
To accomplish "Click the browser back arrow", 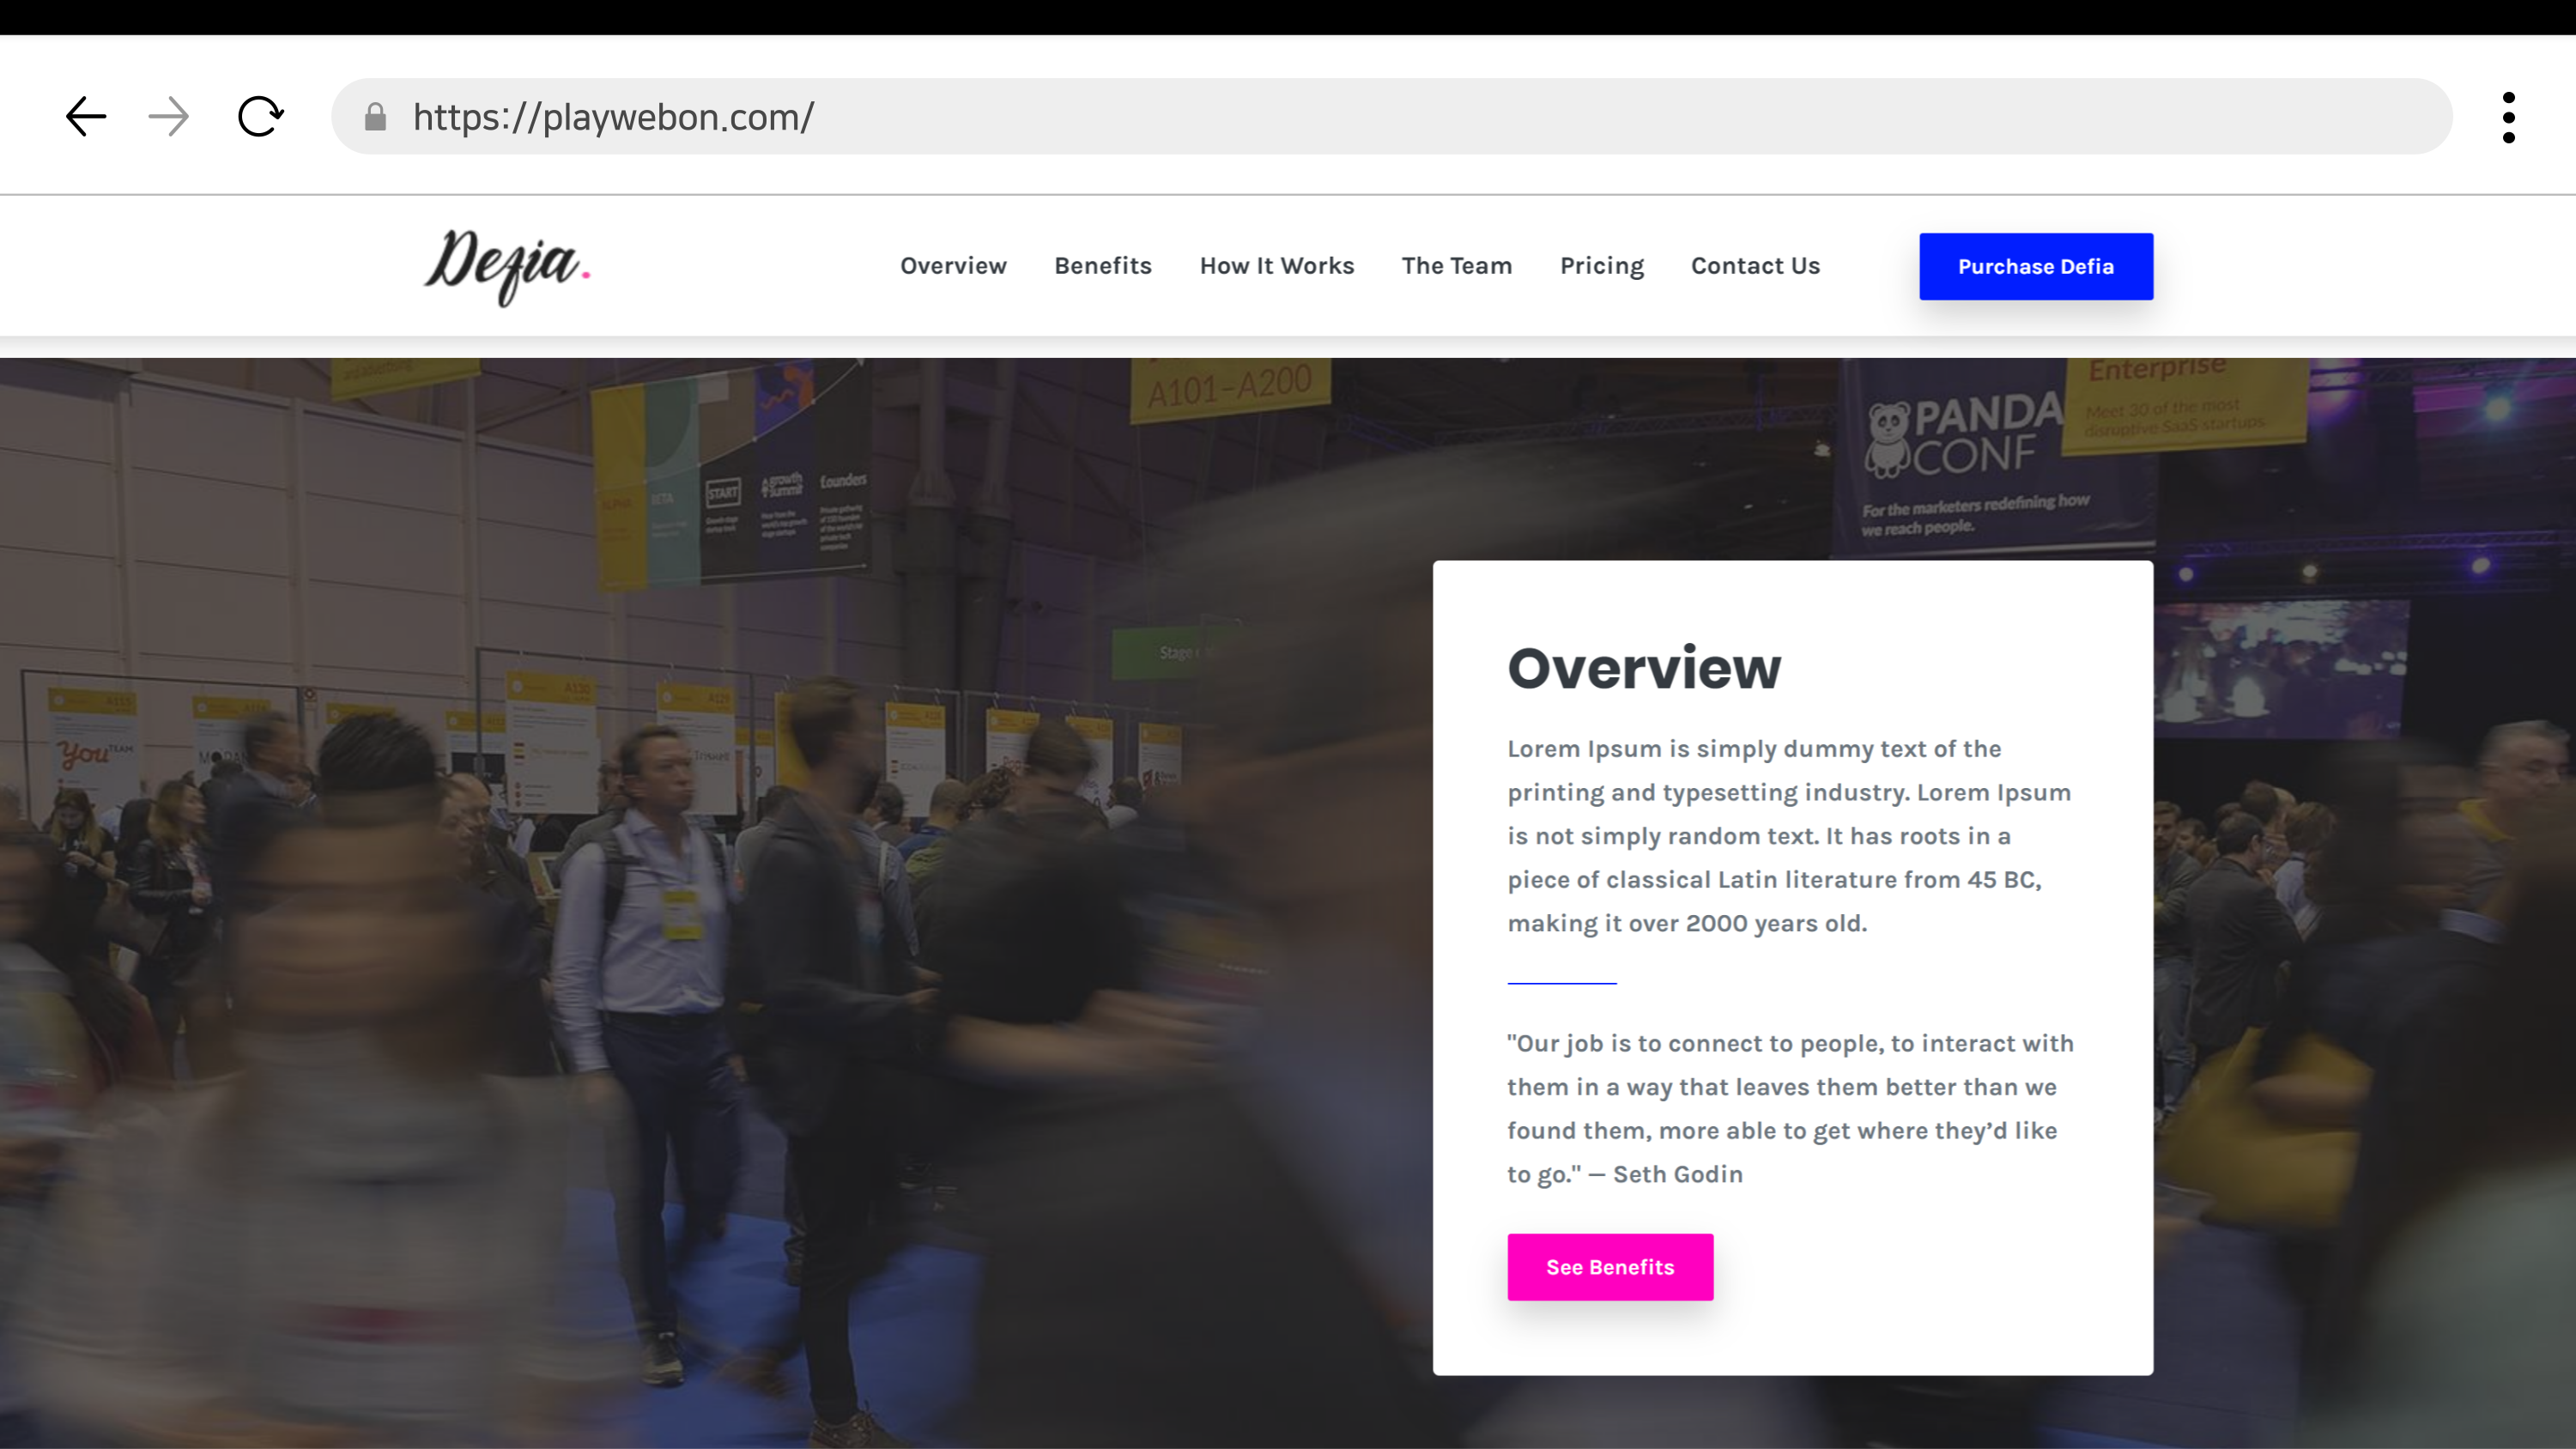I will pyautogui.click(x=86, y=117).
